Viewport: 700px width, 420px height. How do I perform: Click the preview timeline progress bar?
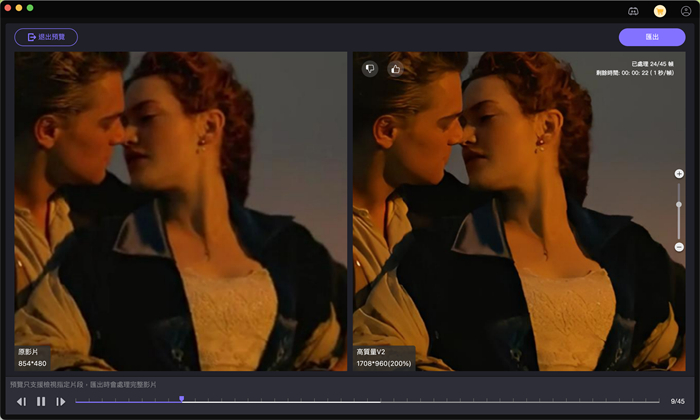coord(367,402)
